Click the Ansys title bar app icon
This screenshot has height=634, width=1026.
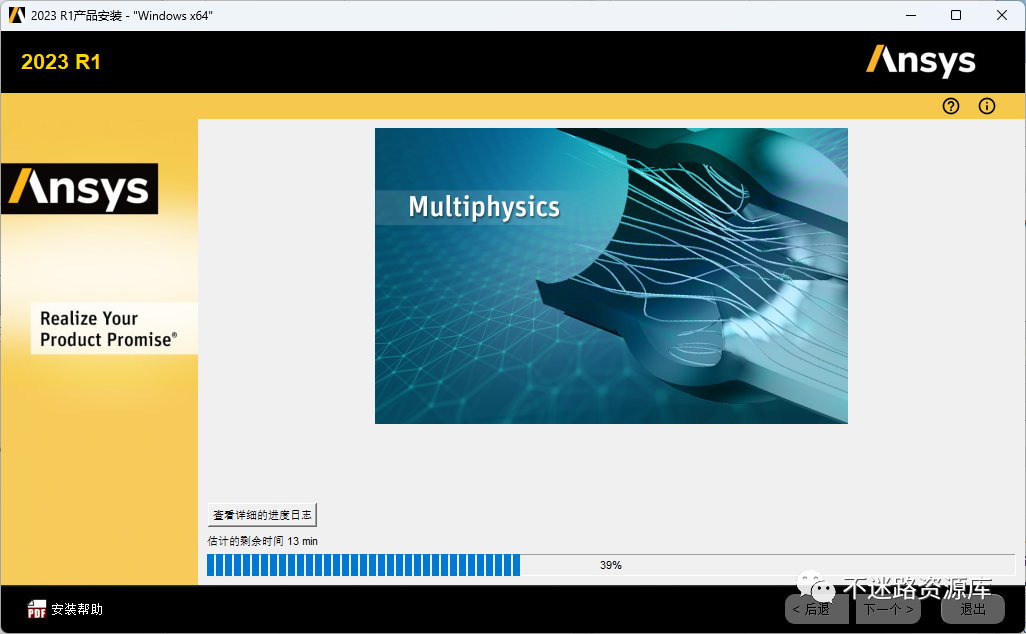(16, 15)
